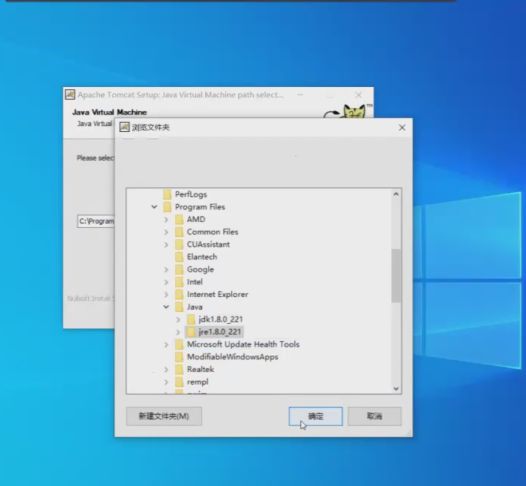Click the Elantech folder icon
Screen dimensions: 526x486
pyautogui.click(x=179, y=257)
